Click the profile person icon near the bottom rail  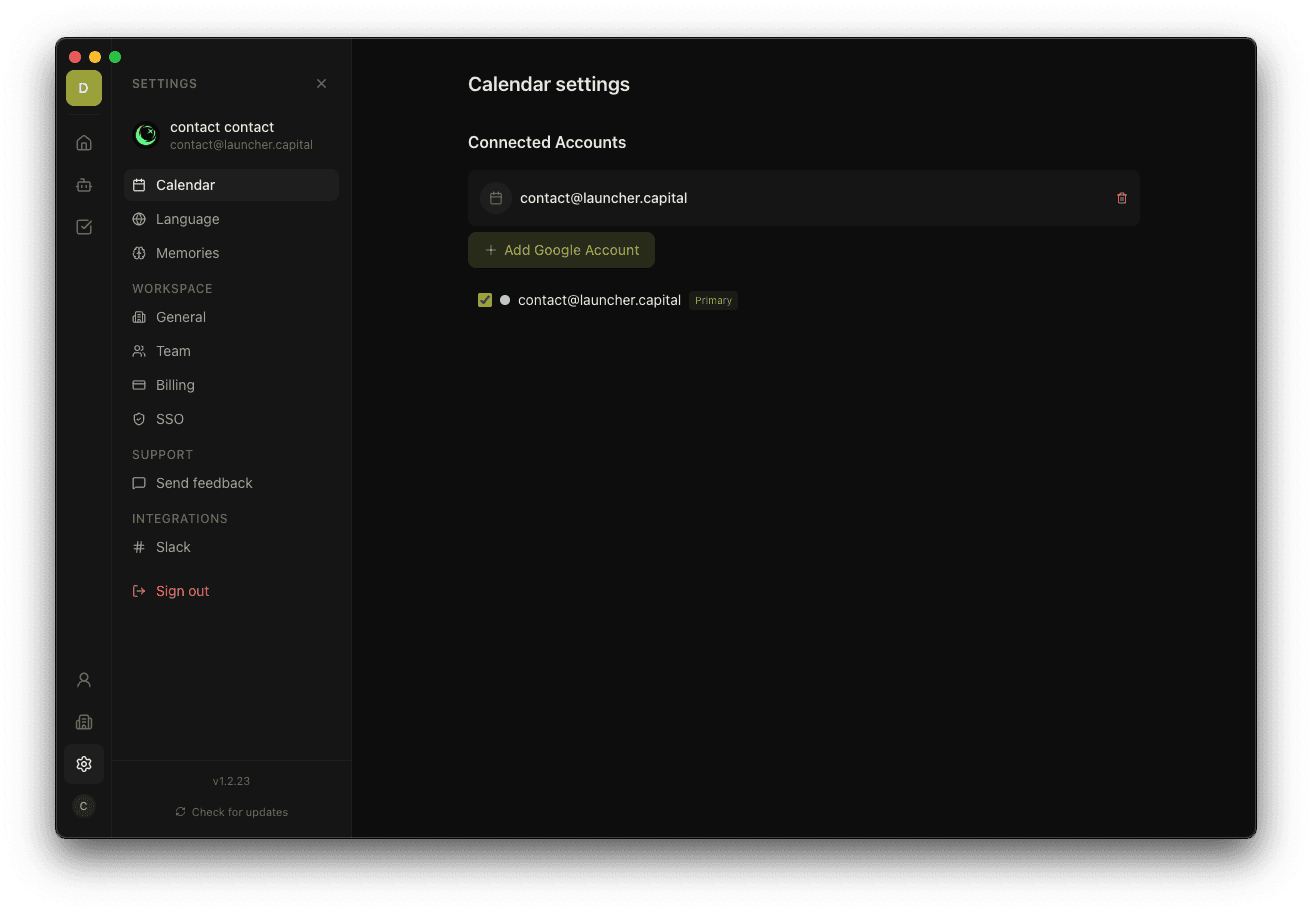click(x=84, y=679)
